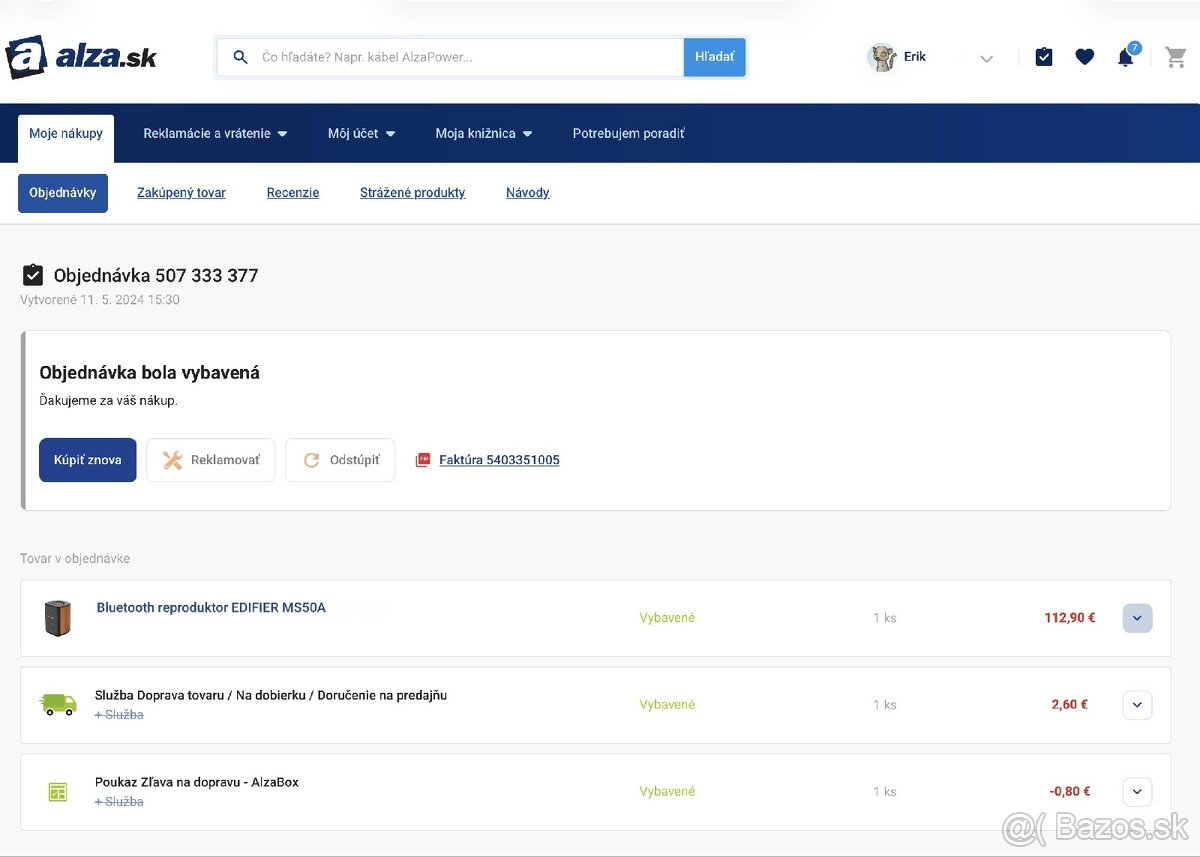Screen dimensions: 1200x857
Task: Open the alza.sk logo homepage
Action: pyautogui.click(x=81, y=57)
